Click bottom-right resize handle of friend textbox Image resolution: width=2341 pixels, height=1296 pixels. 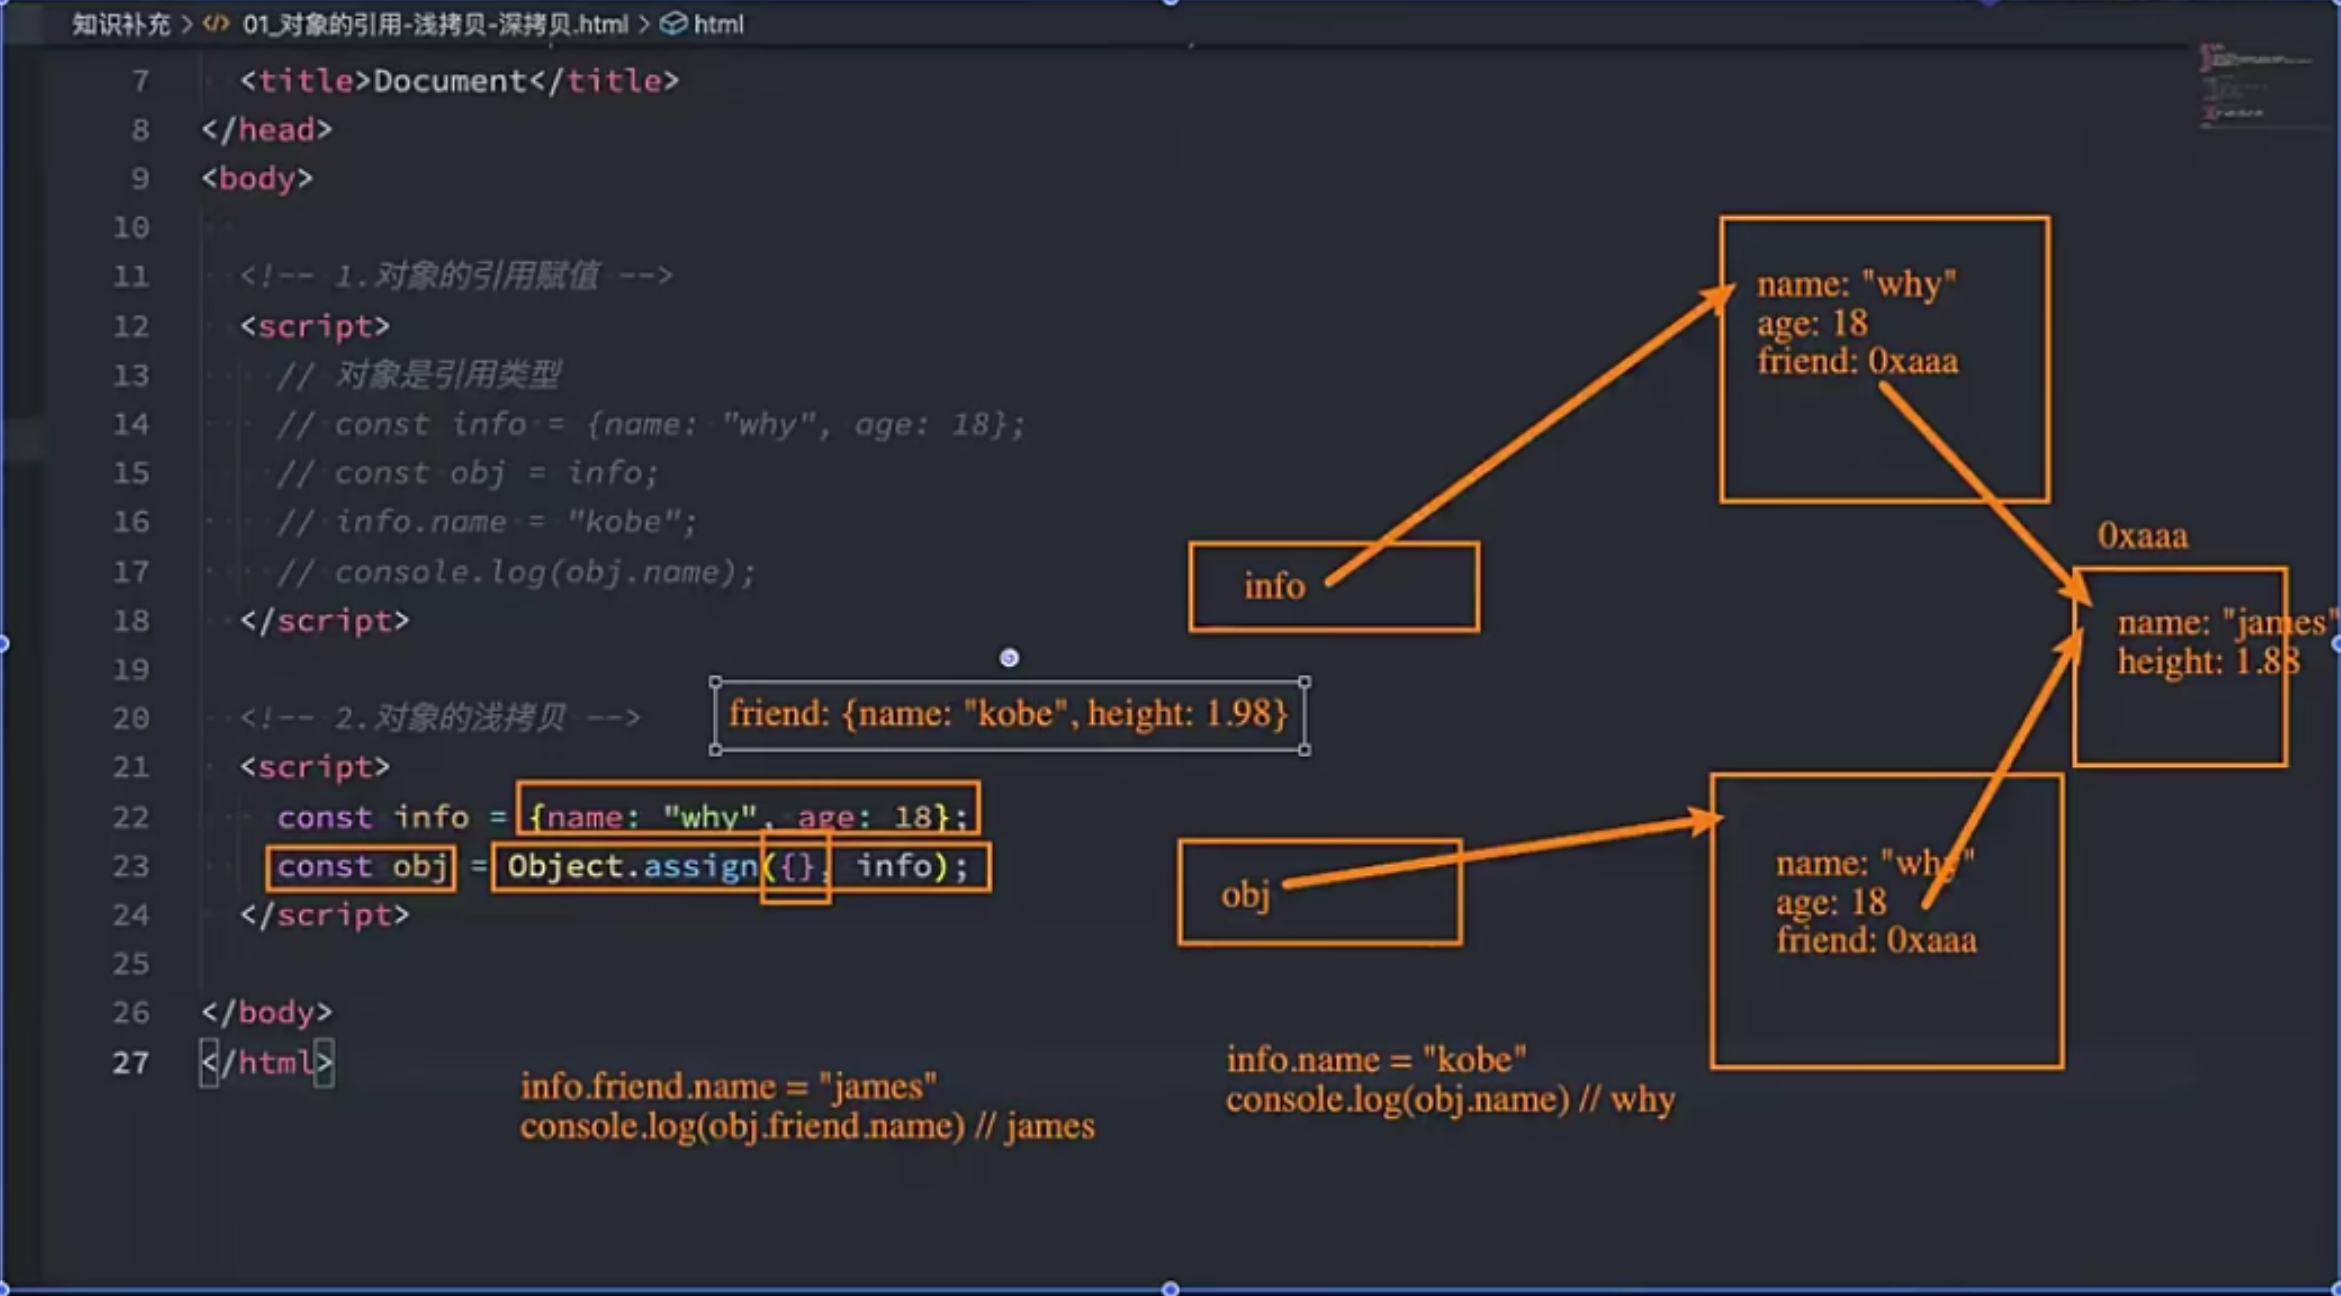click(x=1305, y=749)
